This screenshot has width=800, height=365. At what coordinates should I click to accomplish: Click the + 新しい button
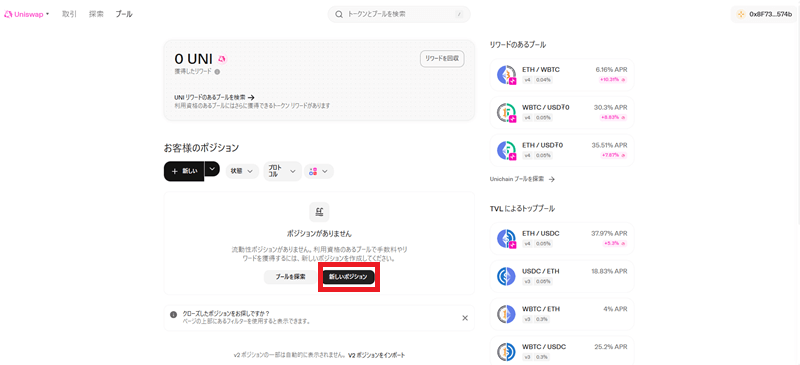tap(184, 172)
